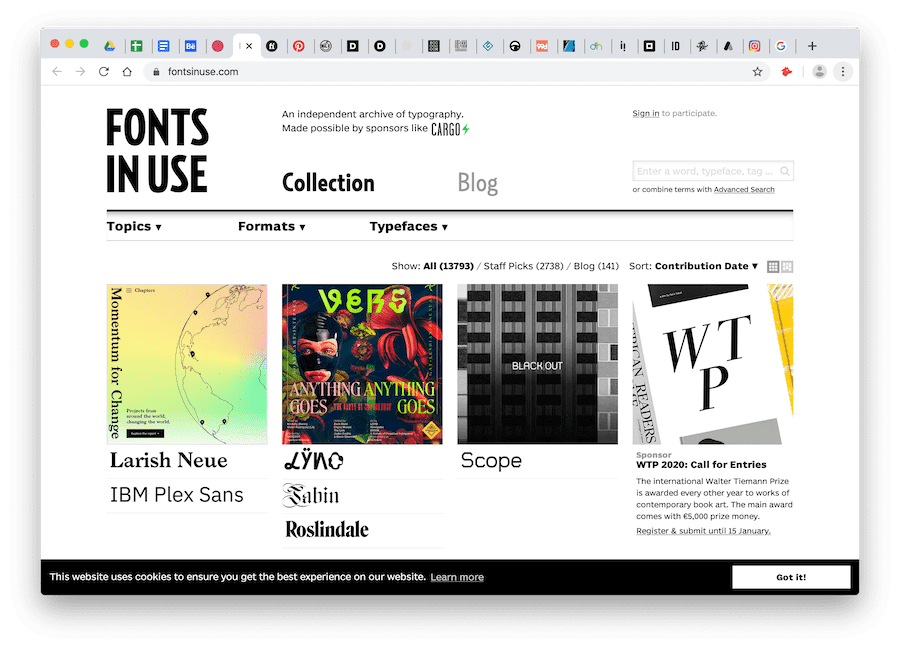Open the Fabin blackletter typeface link
Image resolution: width=900 pixels, height=649 pixels.
[311, 496]
